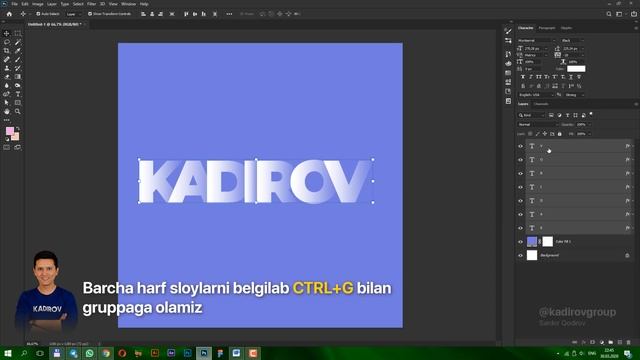
Task: Hide the R text layer
Action: 520,173
